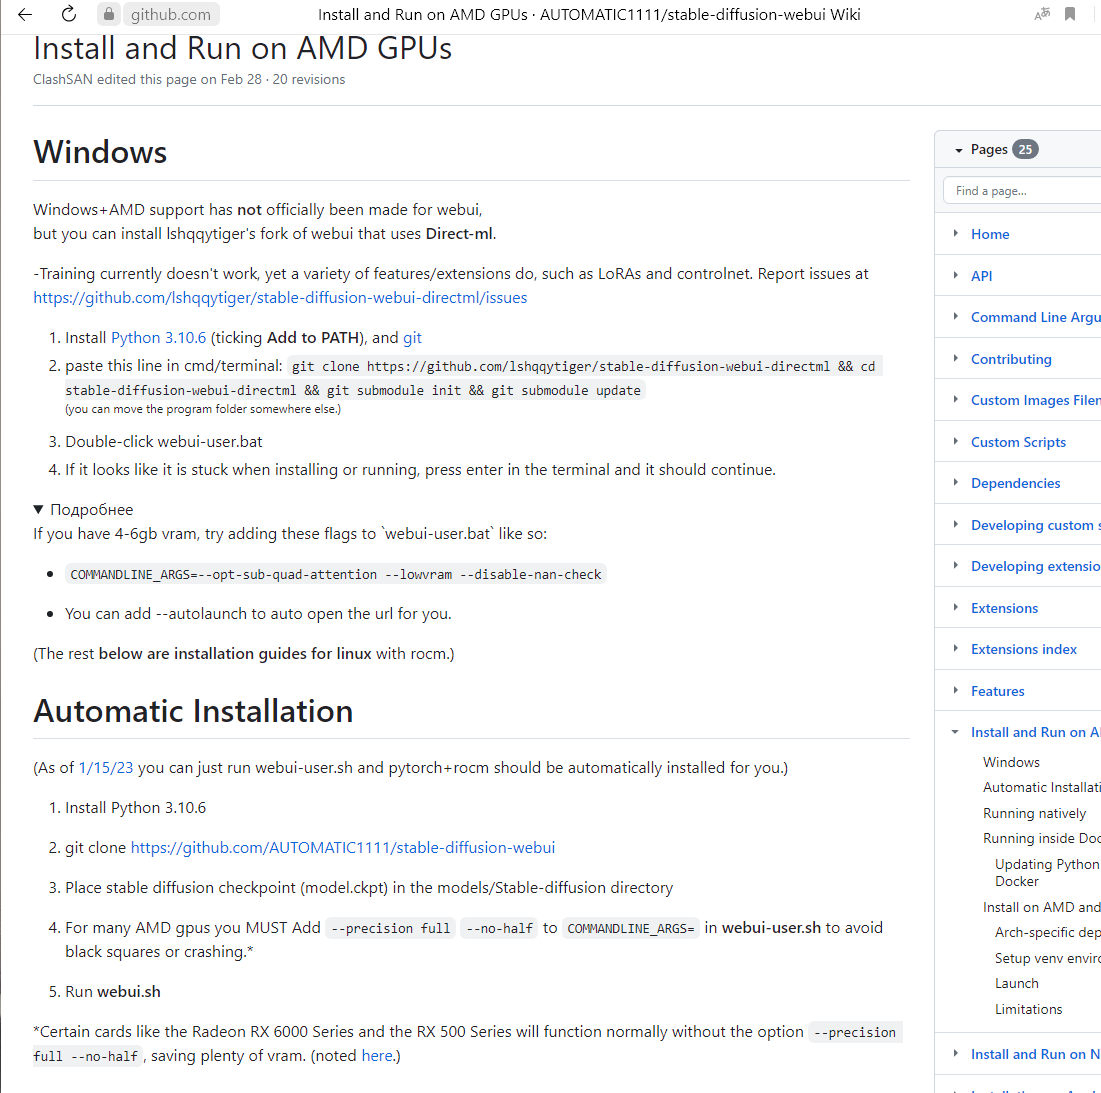This screenshot has width=1101, height=1093.
Task: Open AUTOMATIC1111 stable-diffusion-webui repo link
Action: (343, 848)
